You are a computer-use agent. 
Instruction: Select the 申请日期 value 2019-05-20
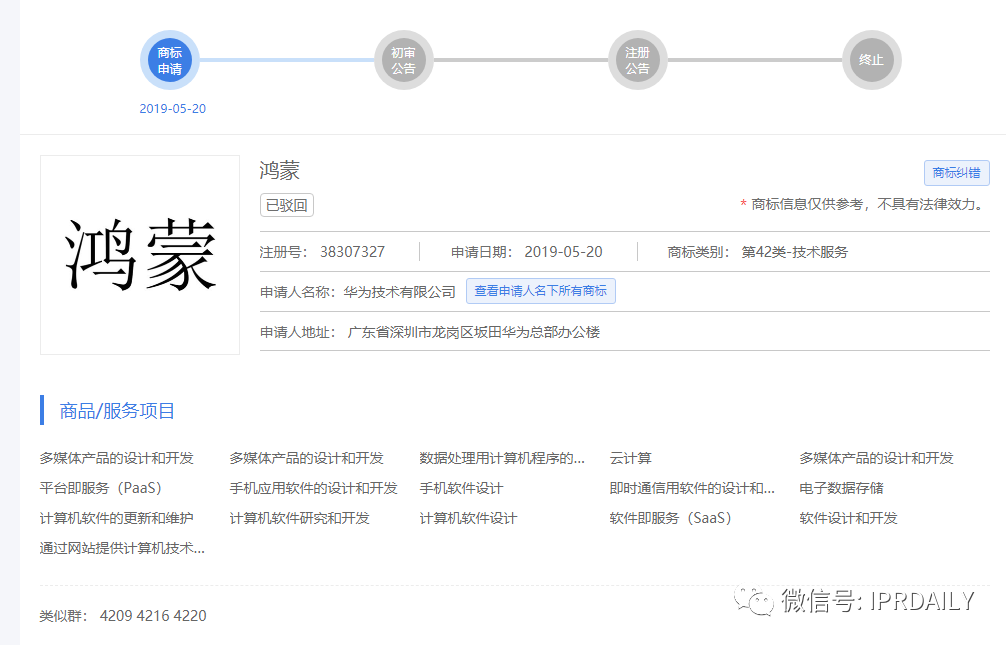[563, 252]
